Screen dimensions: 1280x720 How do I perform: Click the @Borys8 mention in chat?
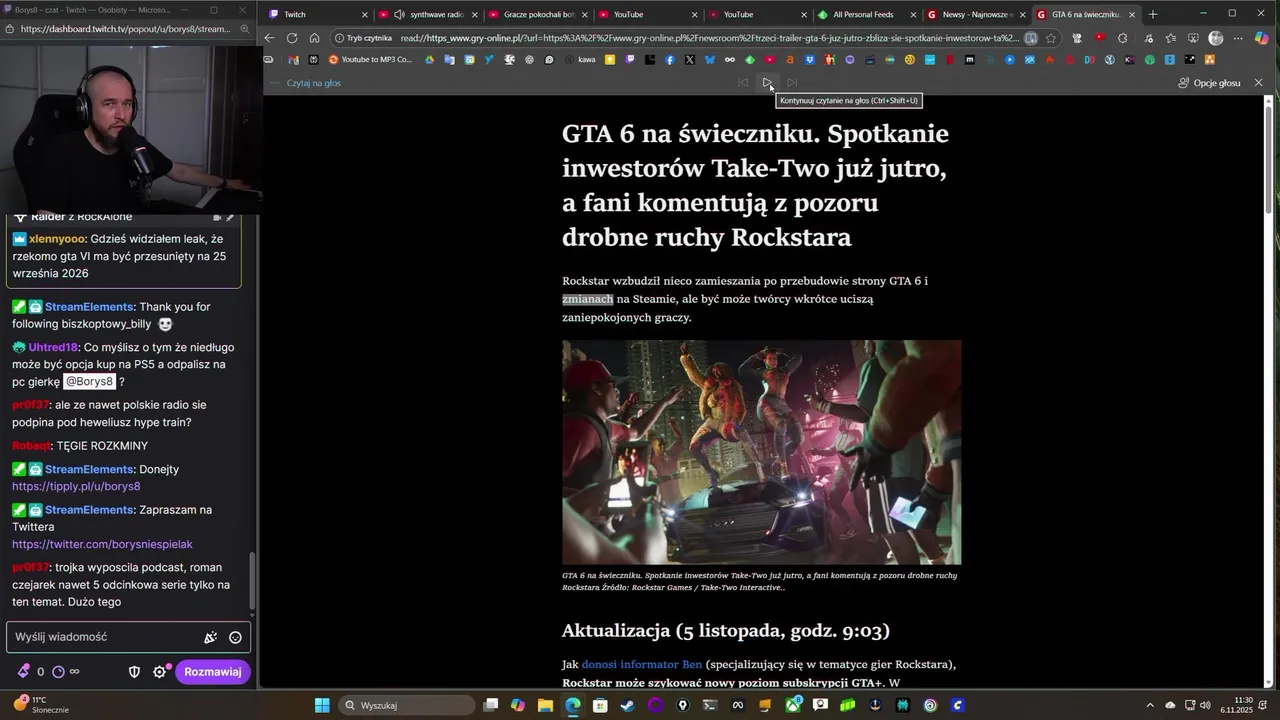(90, 382)
